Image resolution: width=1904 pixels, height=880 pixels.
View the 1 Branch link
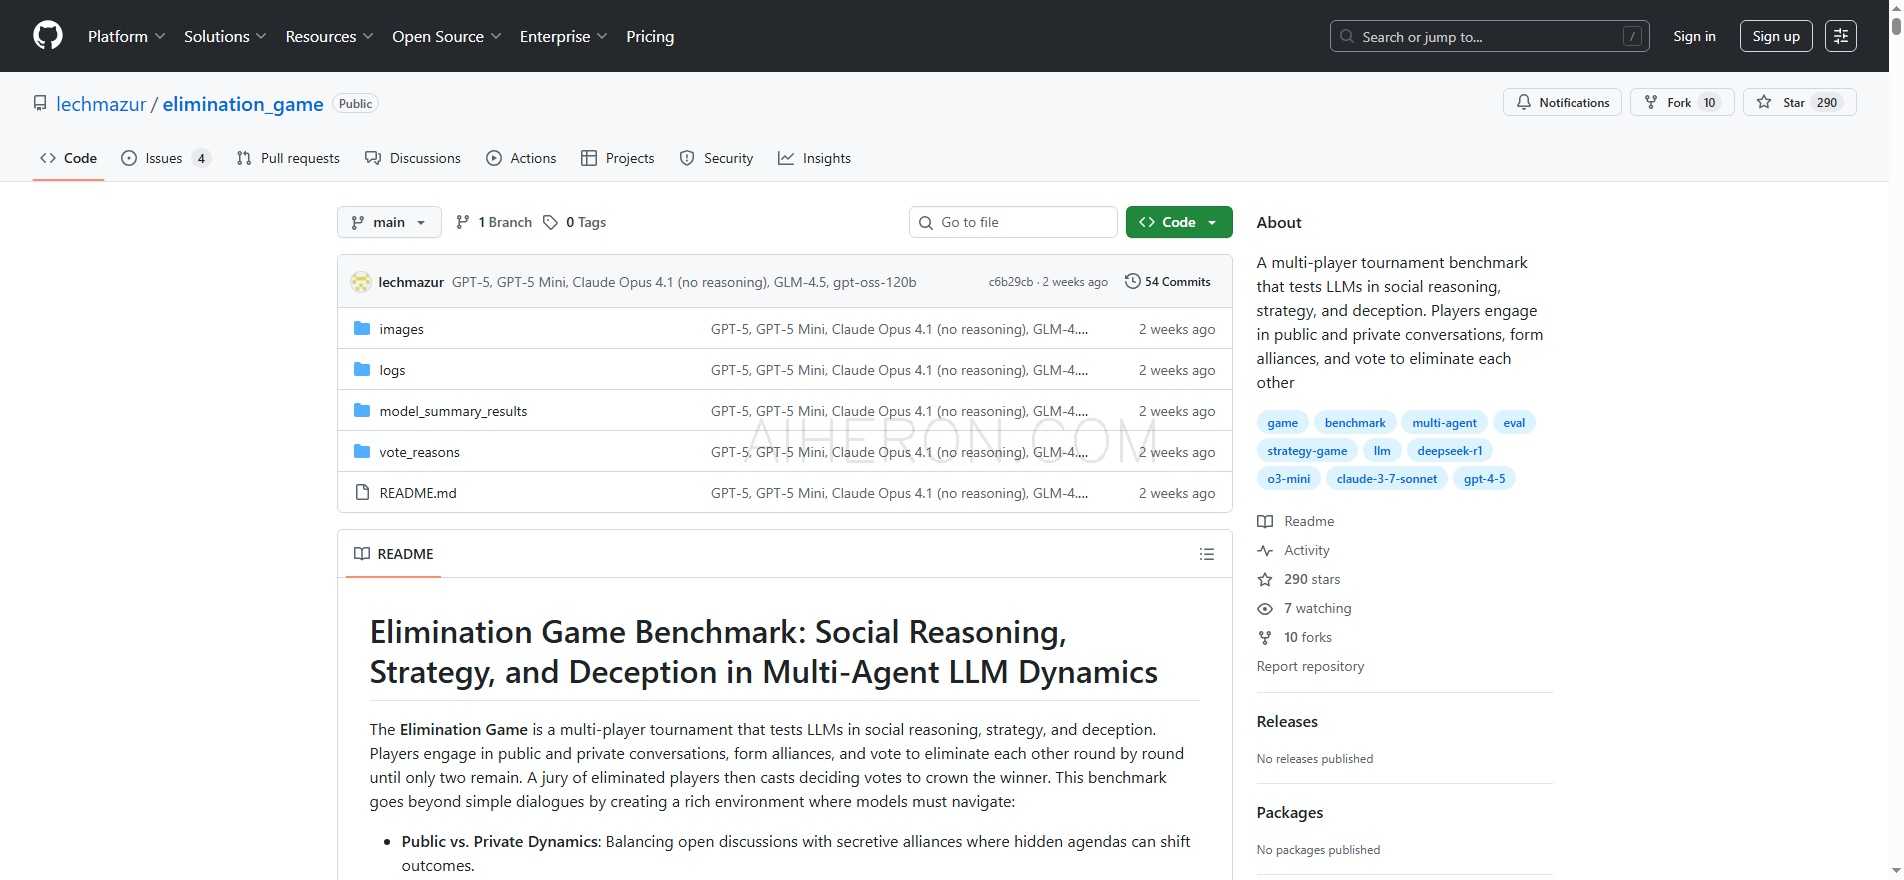coord(494,222)
